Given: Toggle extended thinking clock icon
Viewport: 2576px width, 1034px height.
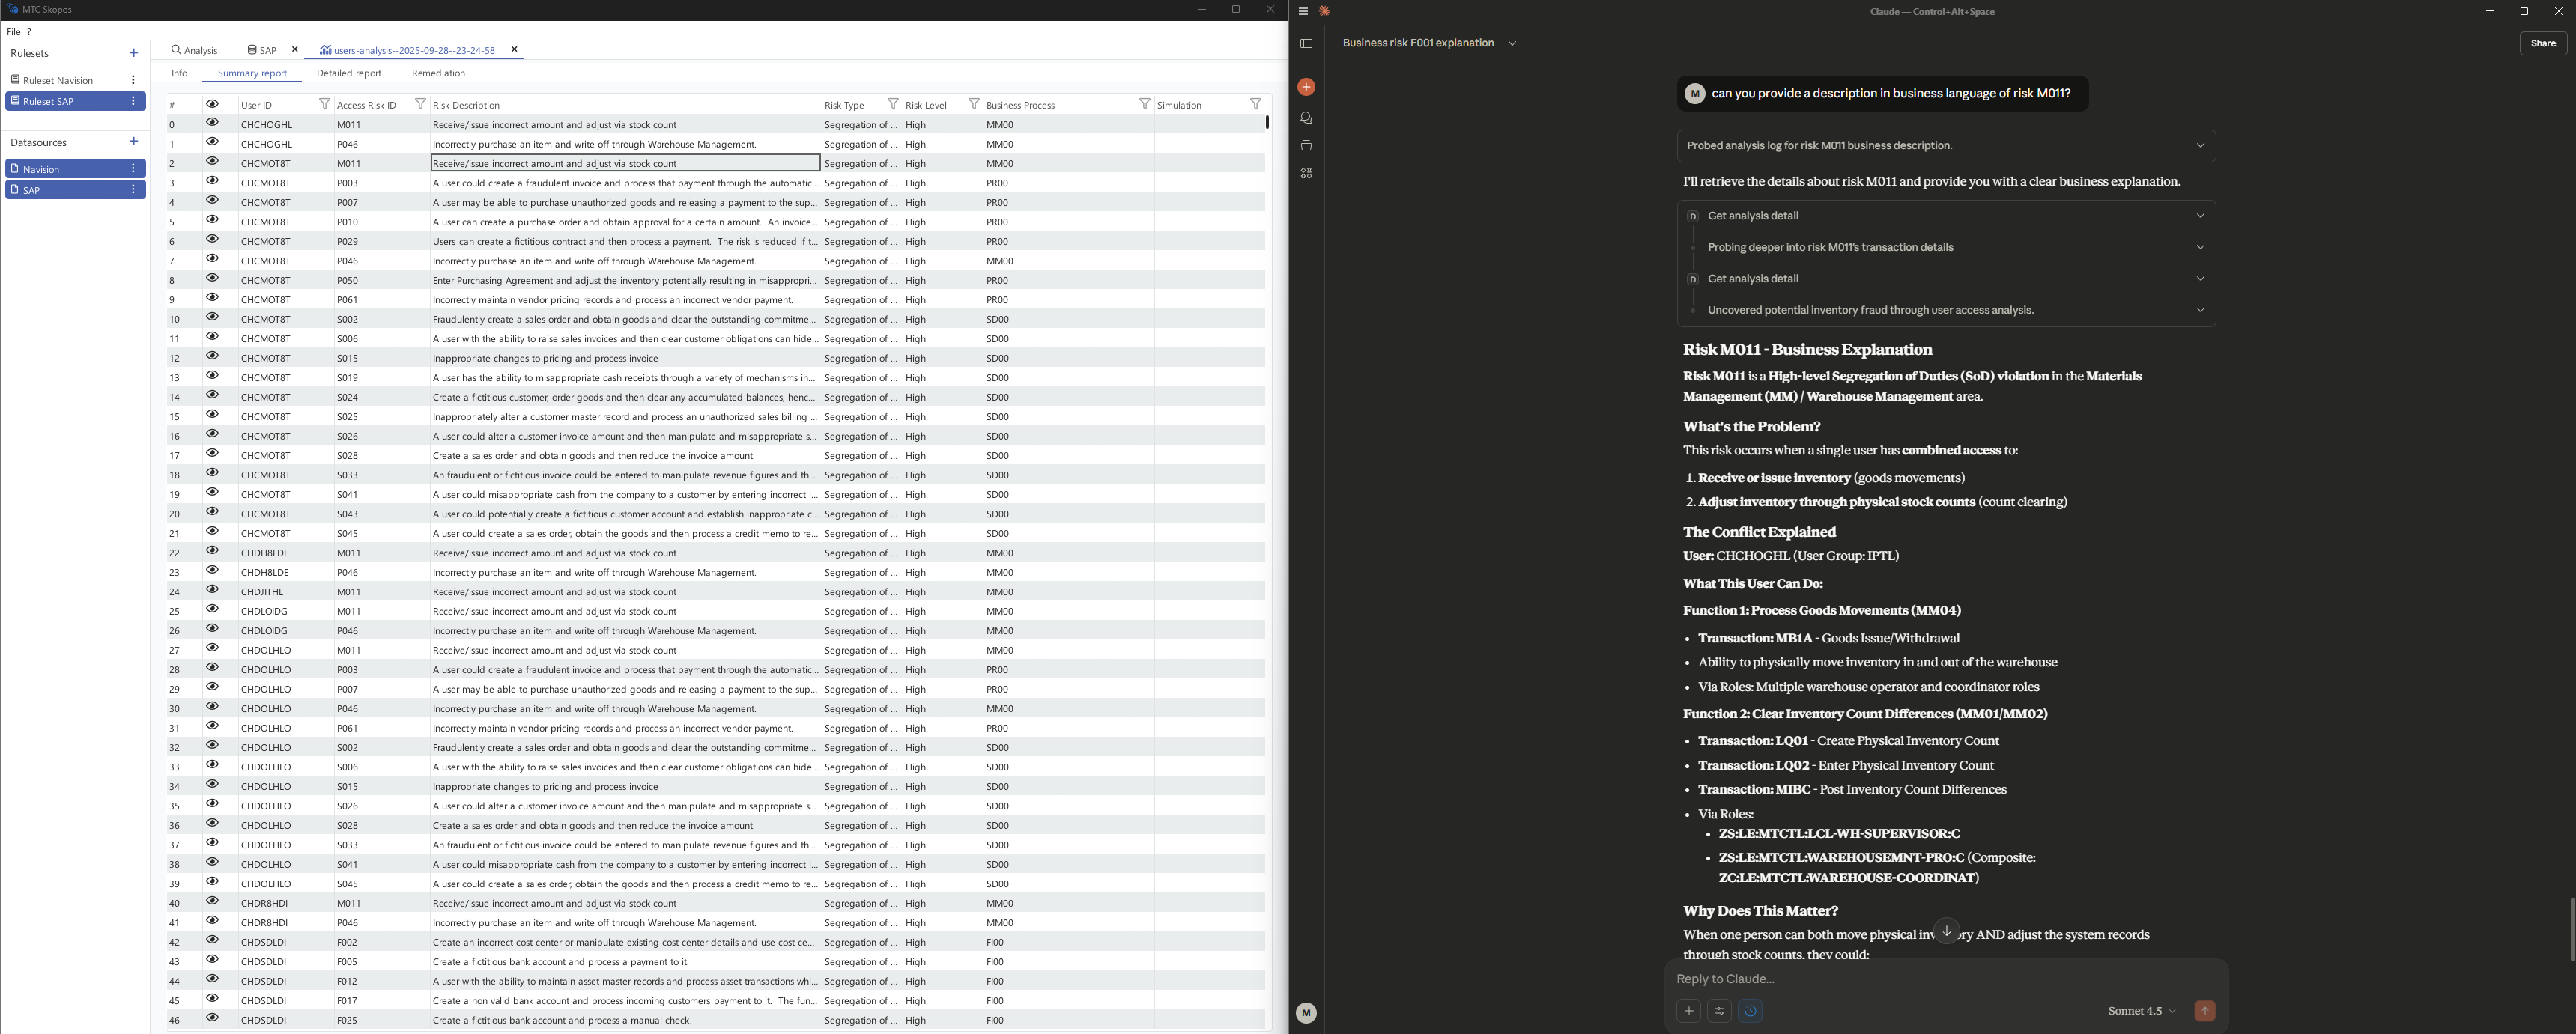Looking at the screenshot, I should (x=1750, y=1011).
